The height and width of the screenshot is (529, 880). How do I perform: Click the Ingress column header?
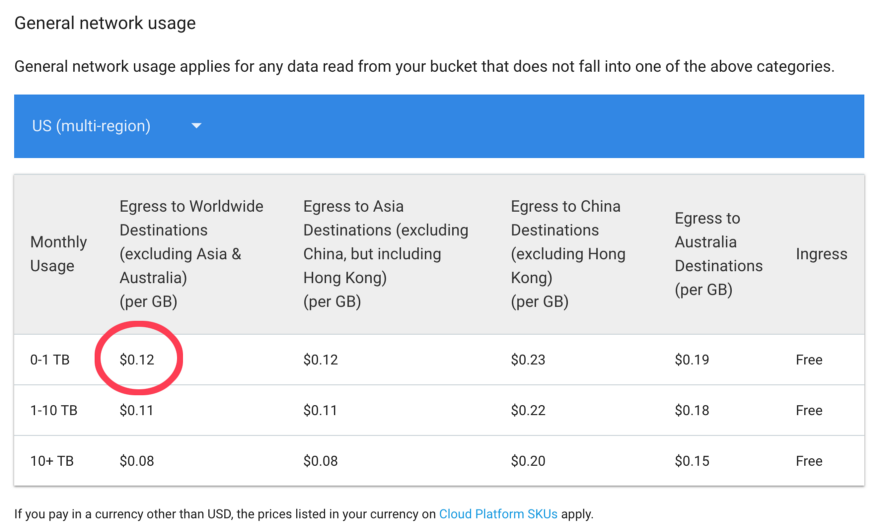tap(821, 254)
